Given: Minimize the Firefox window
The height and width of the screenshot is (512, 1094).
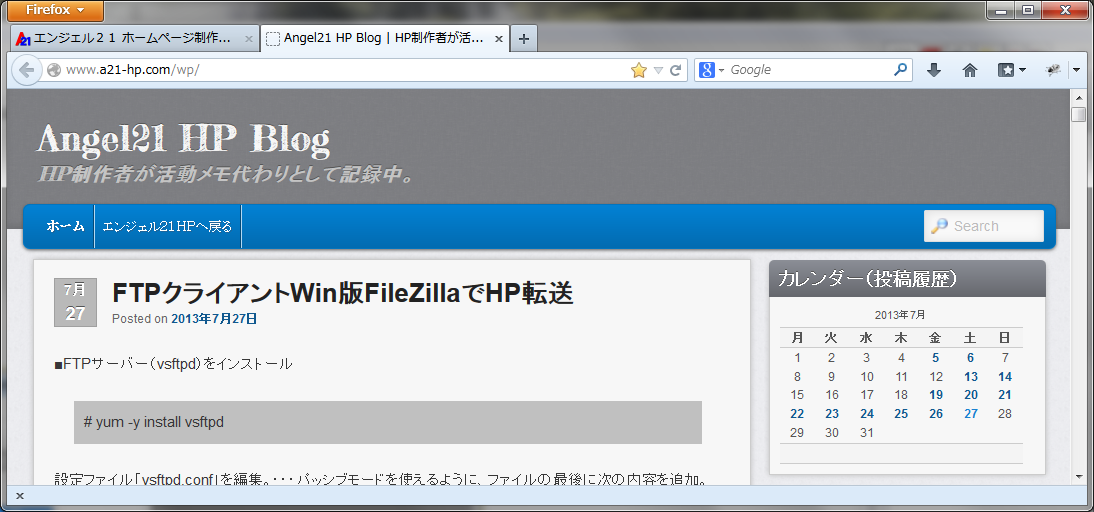Looking at the screenshot, I should coord(1002,10).
